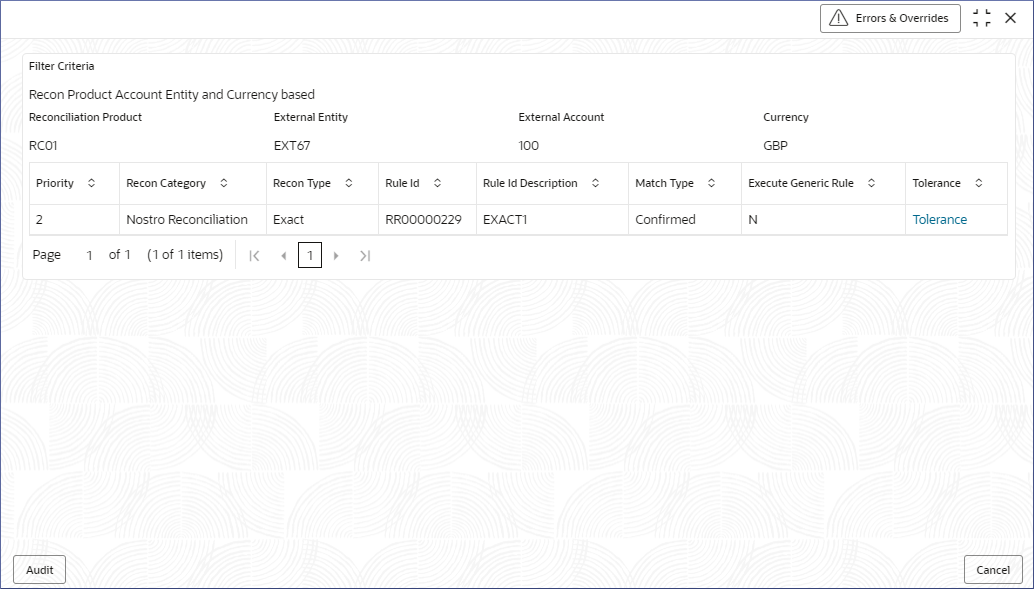Go to last page icon
The width and height of the screenshot is (1034, 589).
click(365, 256)
